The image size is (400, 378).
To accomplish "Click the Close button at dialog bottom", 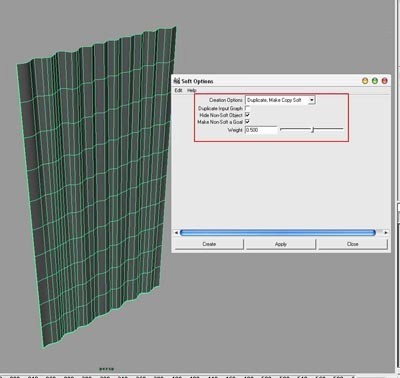I will pyautogui.click(x=353, y=244).
